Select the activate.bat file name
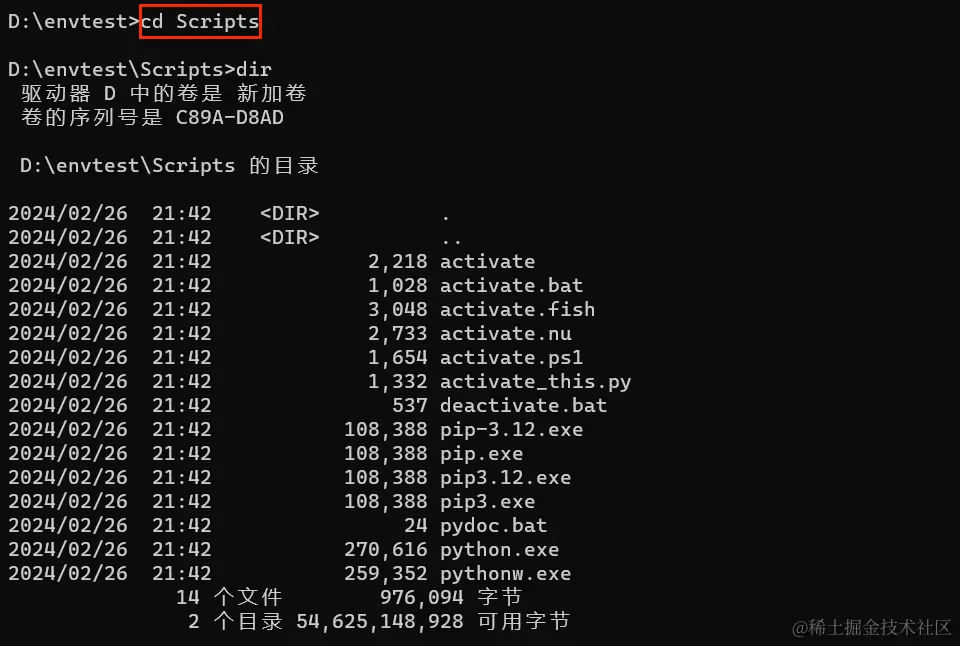Viewport: 960px width, 646px height. click(x=511, y=285)
